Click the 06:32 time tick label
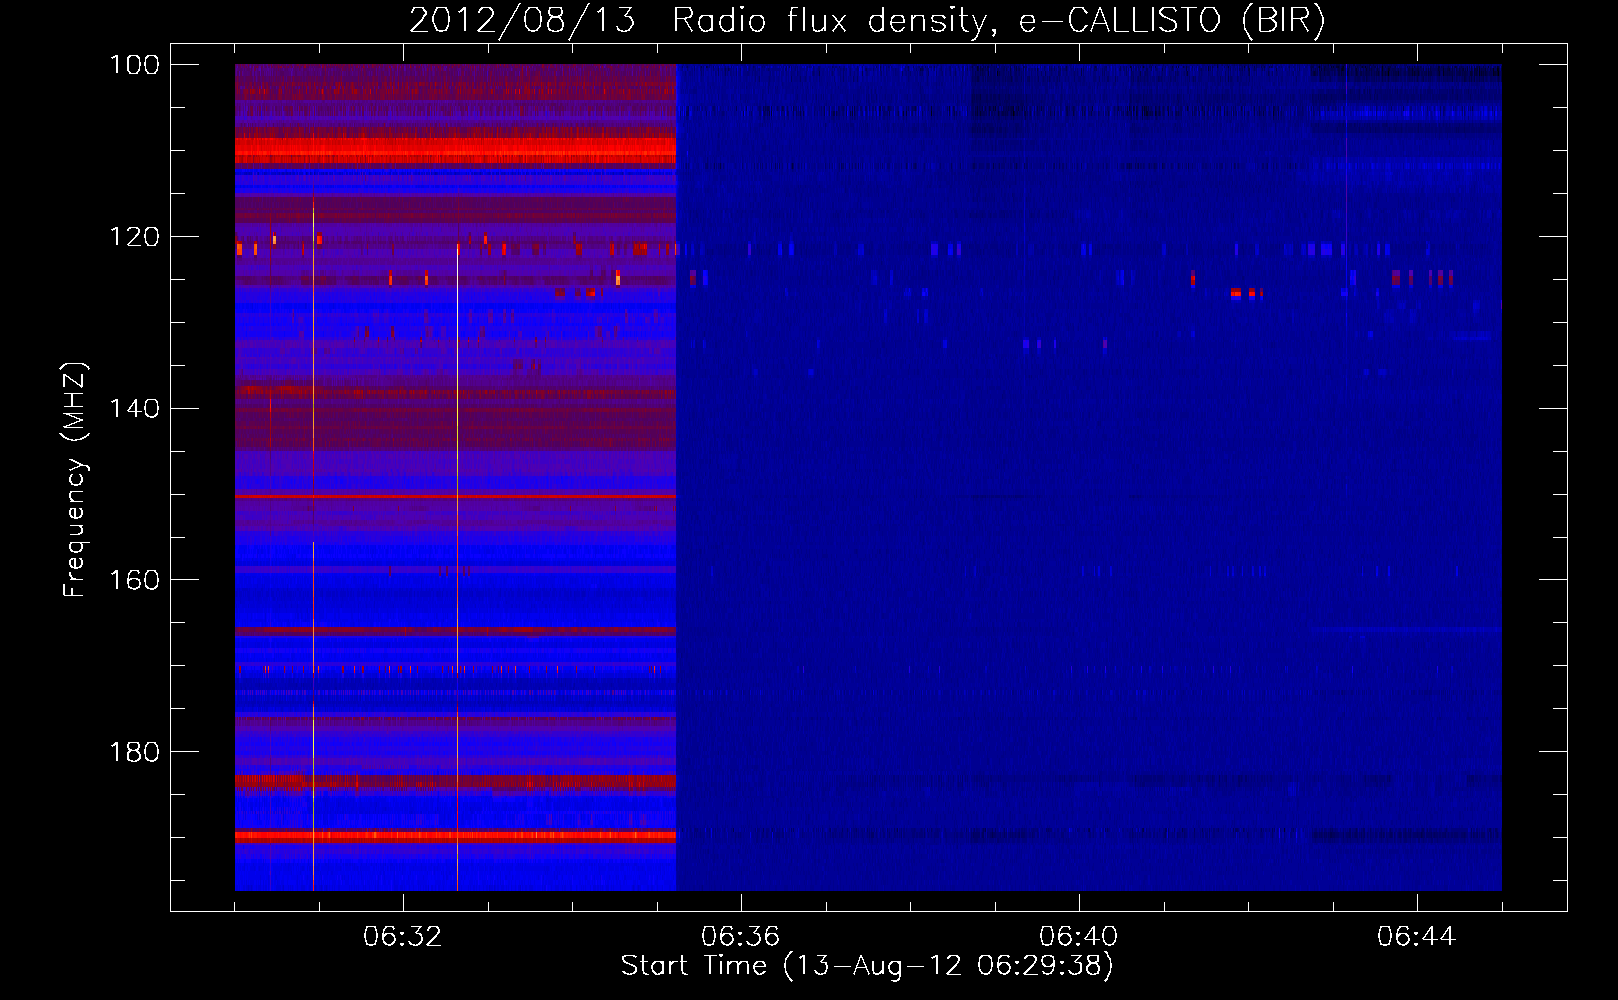The width and height of the screenshot is (1618, 1000). pyautogui.click(x=403, y=937)
